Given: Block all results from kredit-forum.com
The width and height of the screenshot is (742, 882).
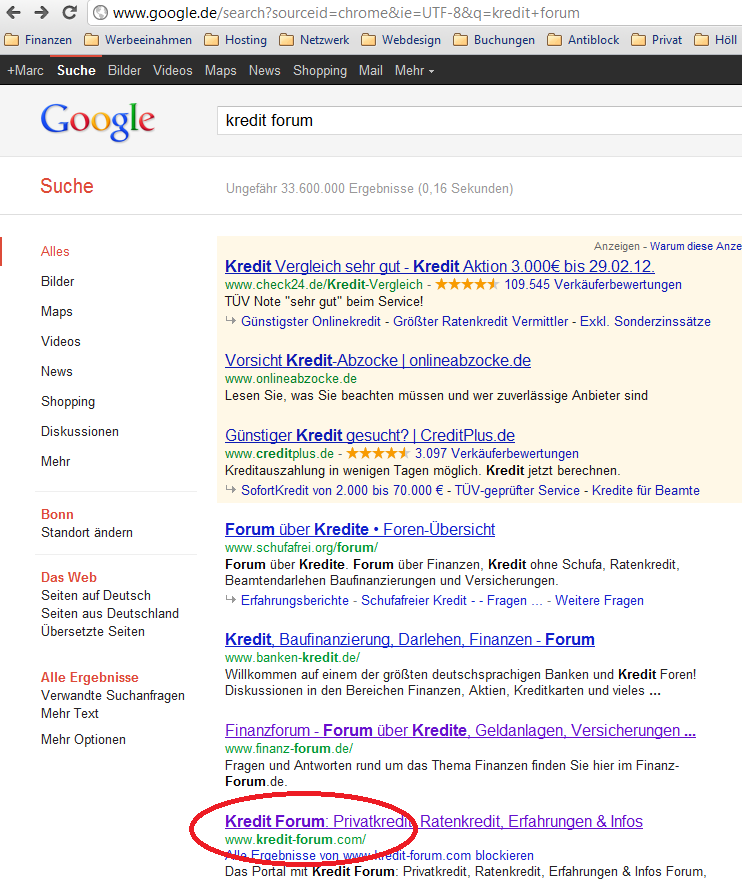Looking at the screenshot, I should pyautogui.click(x=379, y=856).
